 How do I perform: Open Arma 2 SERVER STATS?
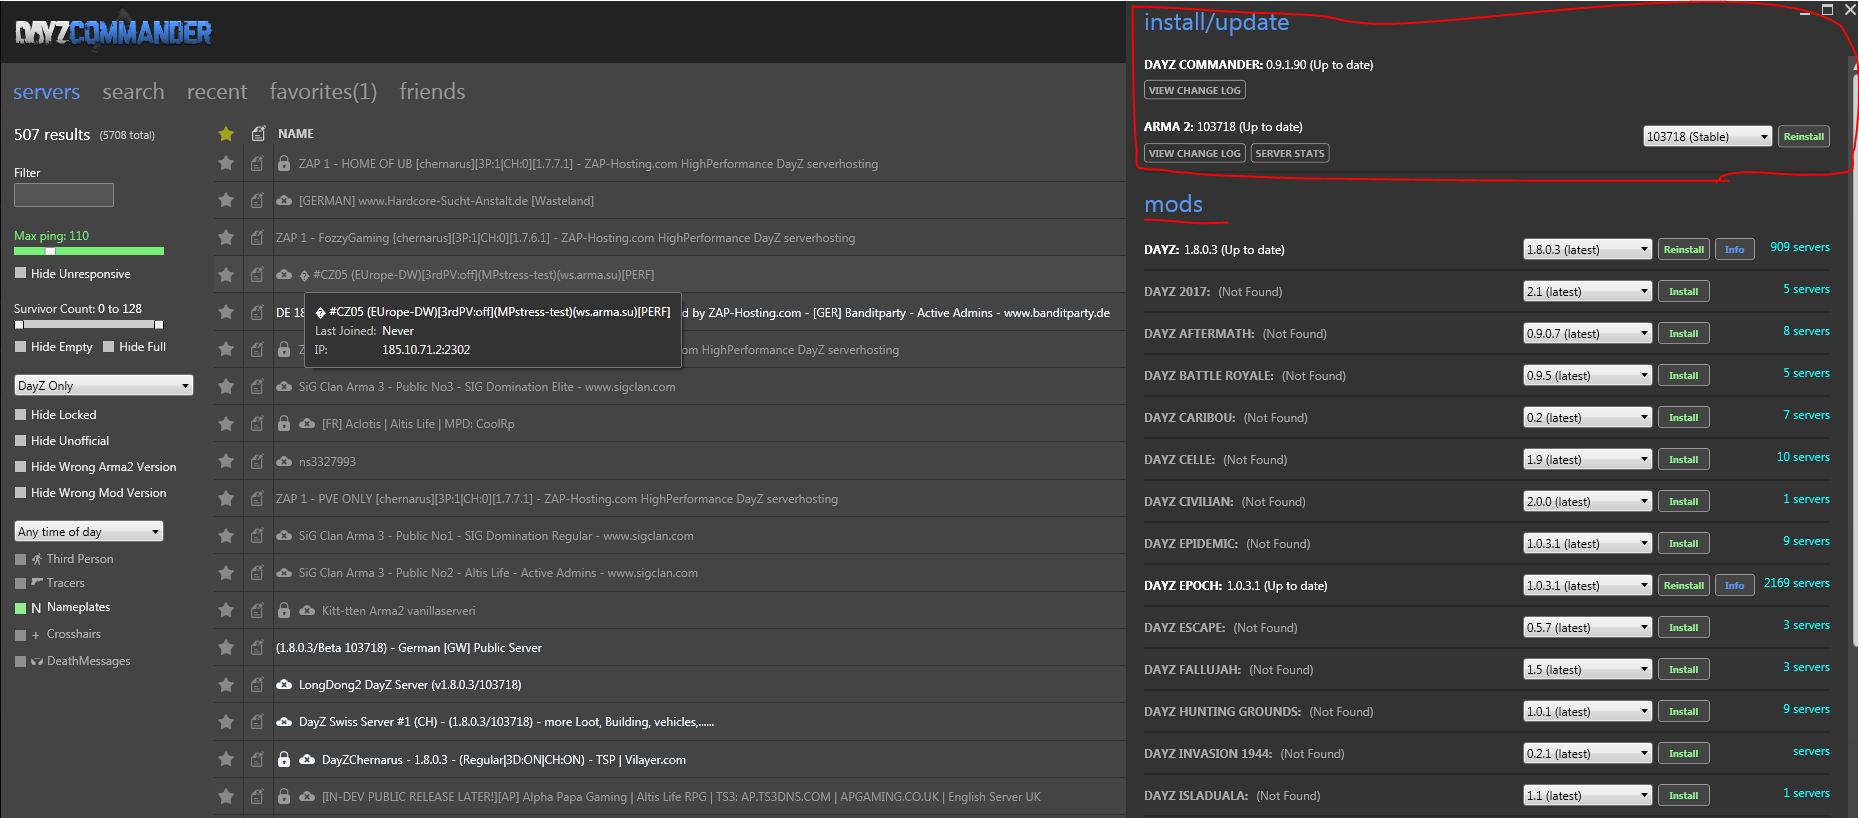(x=1290, y=153)
